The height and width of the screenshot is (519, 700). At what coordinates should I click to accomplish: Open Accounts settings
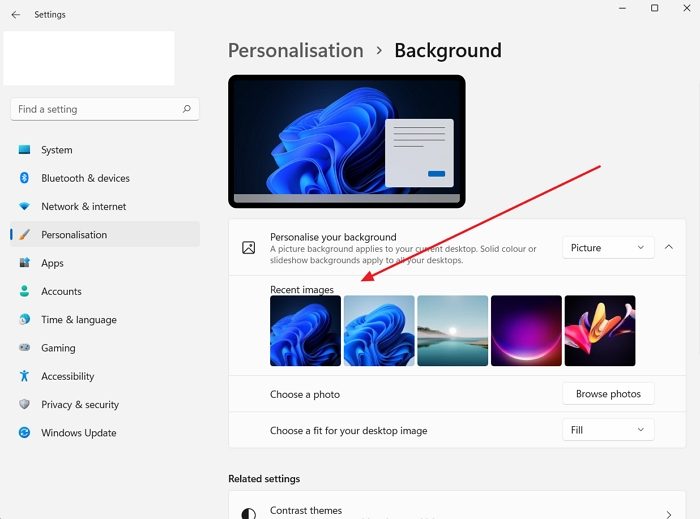pos(105,291)
